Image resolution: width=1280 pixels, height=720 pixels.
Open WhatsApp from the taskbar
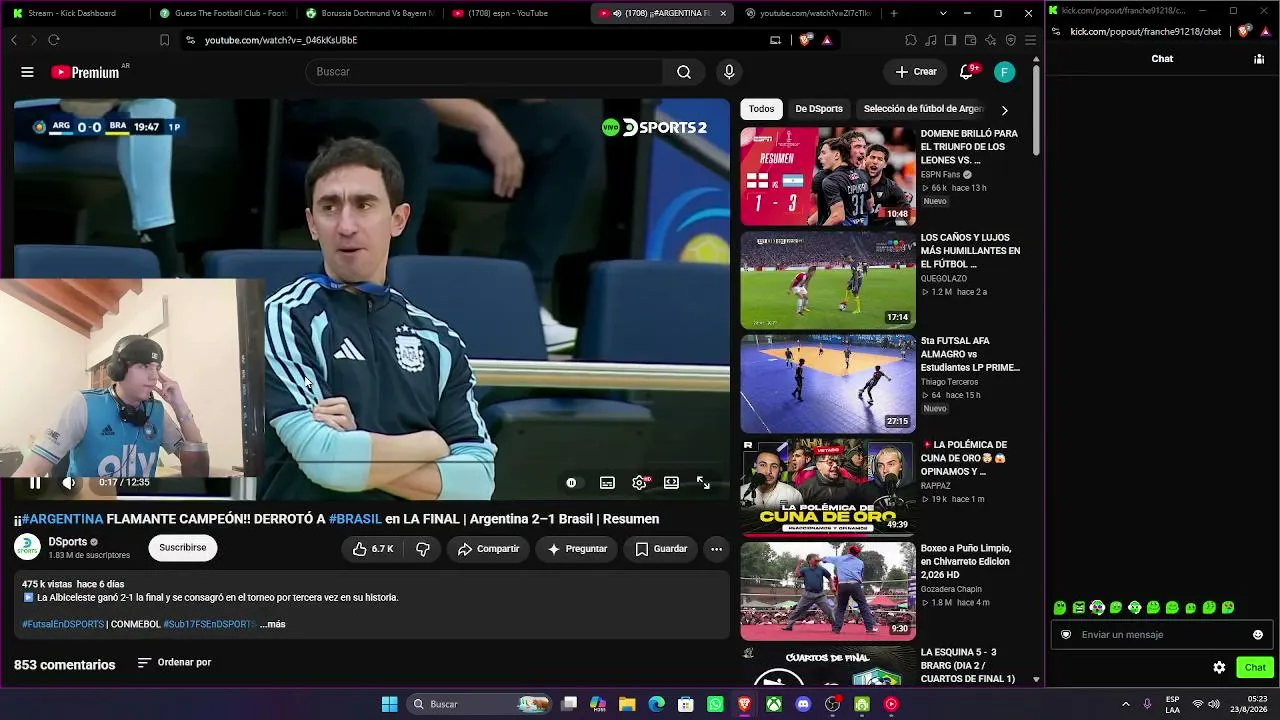coord(715,704)
